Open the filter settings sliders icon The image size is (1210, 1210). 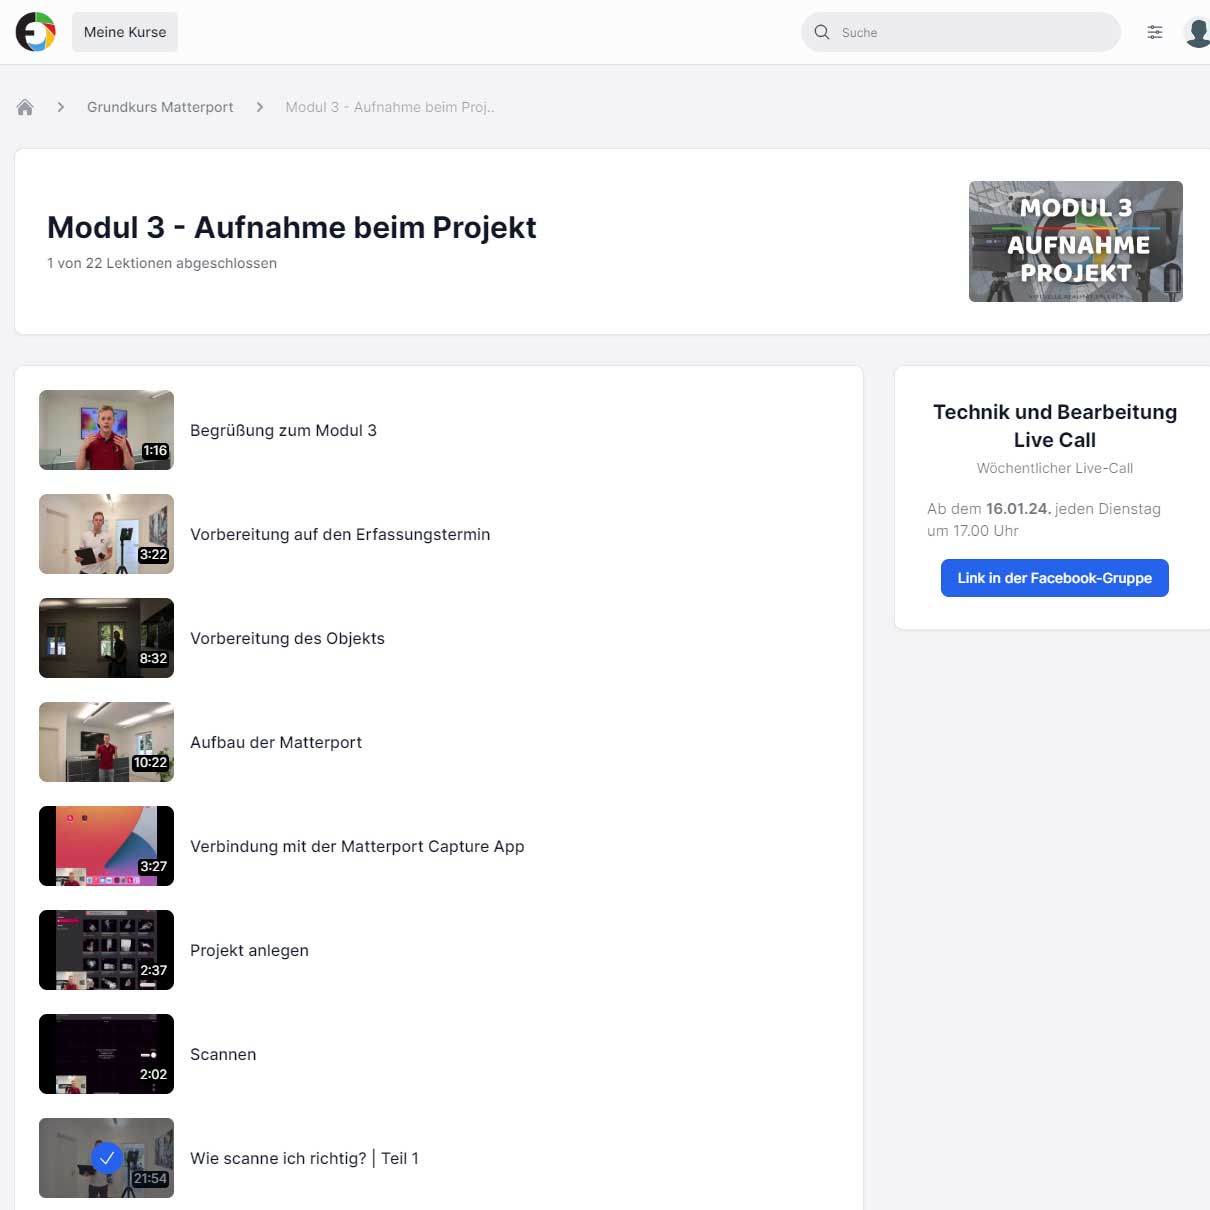pos(1155,32)
